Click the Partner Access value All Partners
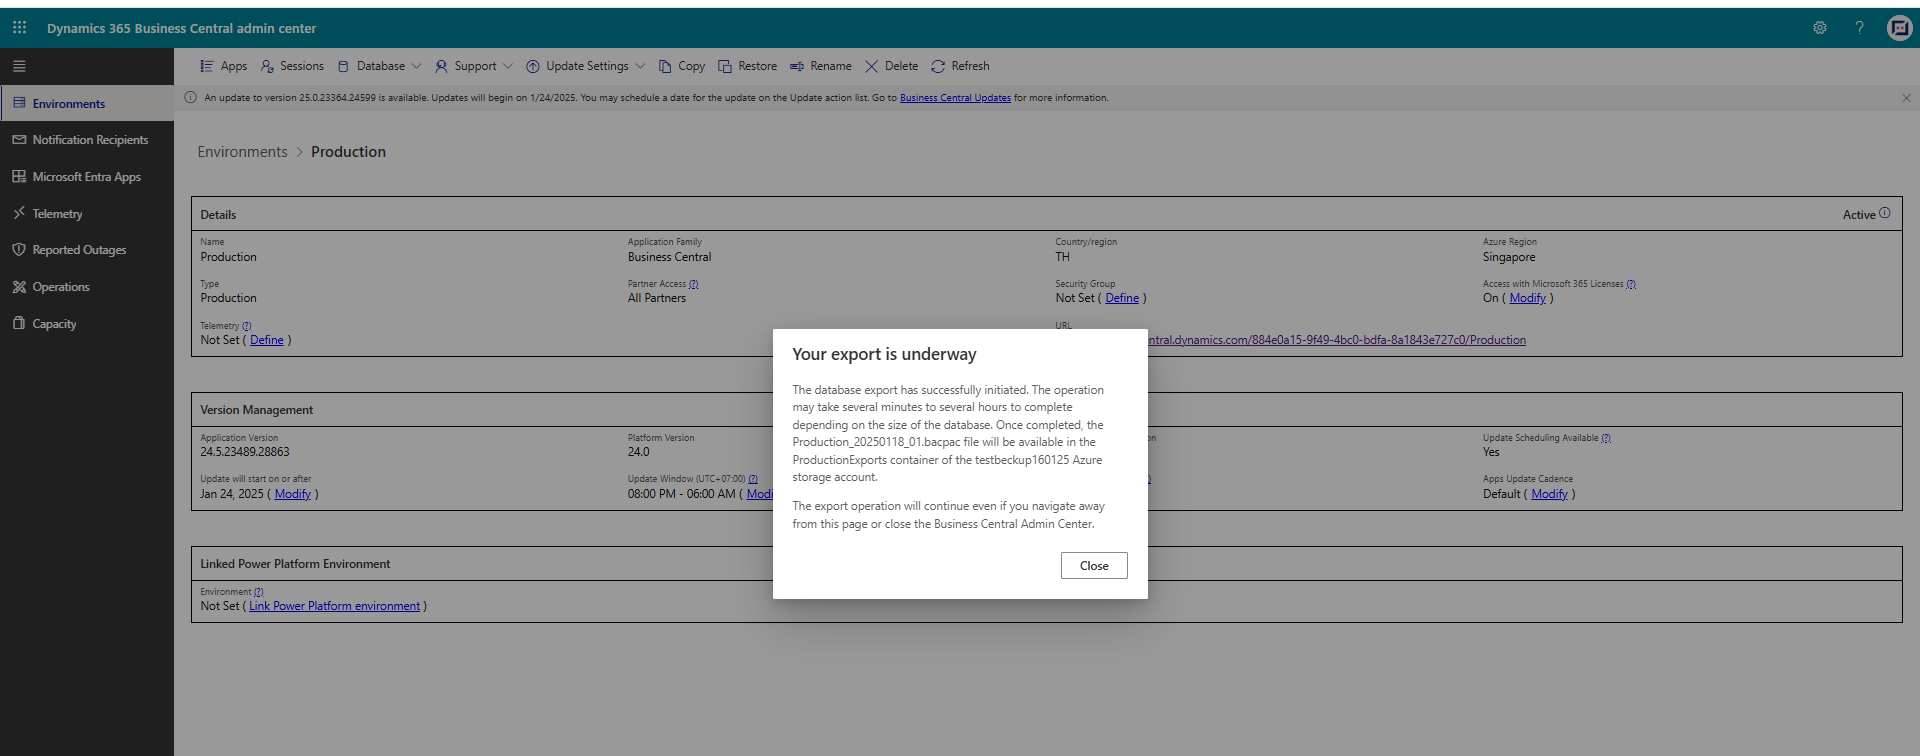 pyautogui.click(x=657, y=298)
